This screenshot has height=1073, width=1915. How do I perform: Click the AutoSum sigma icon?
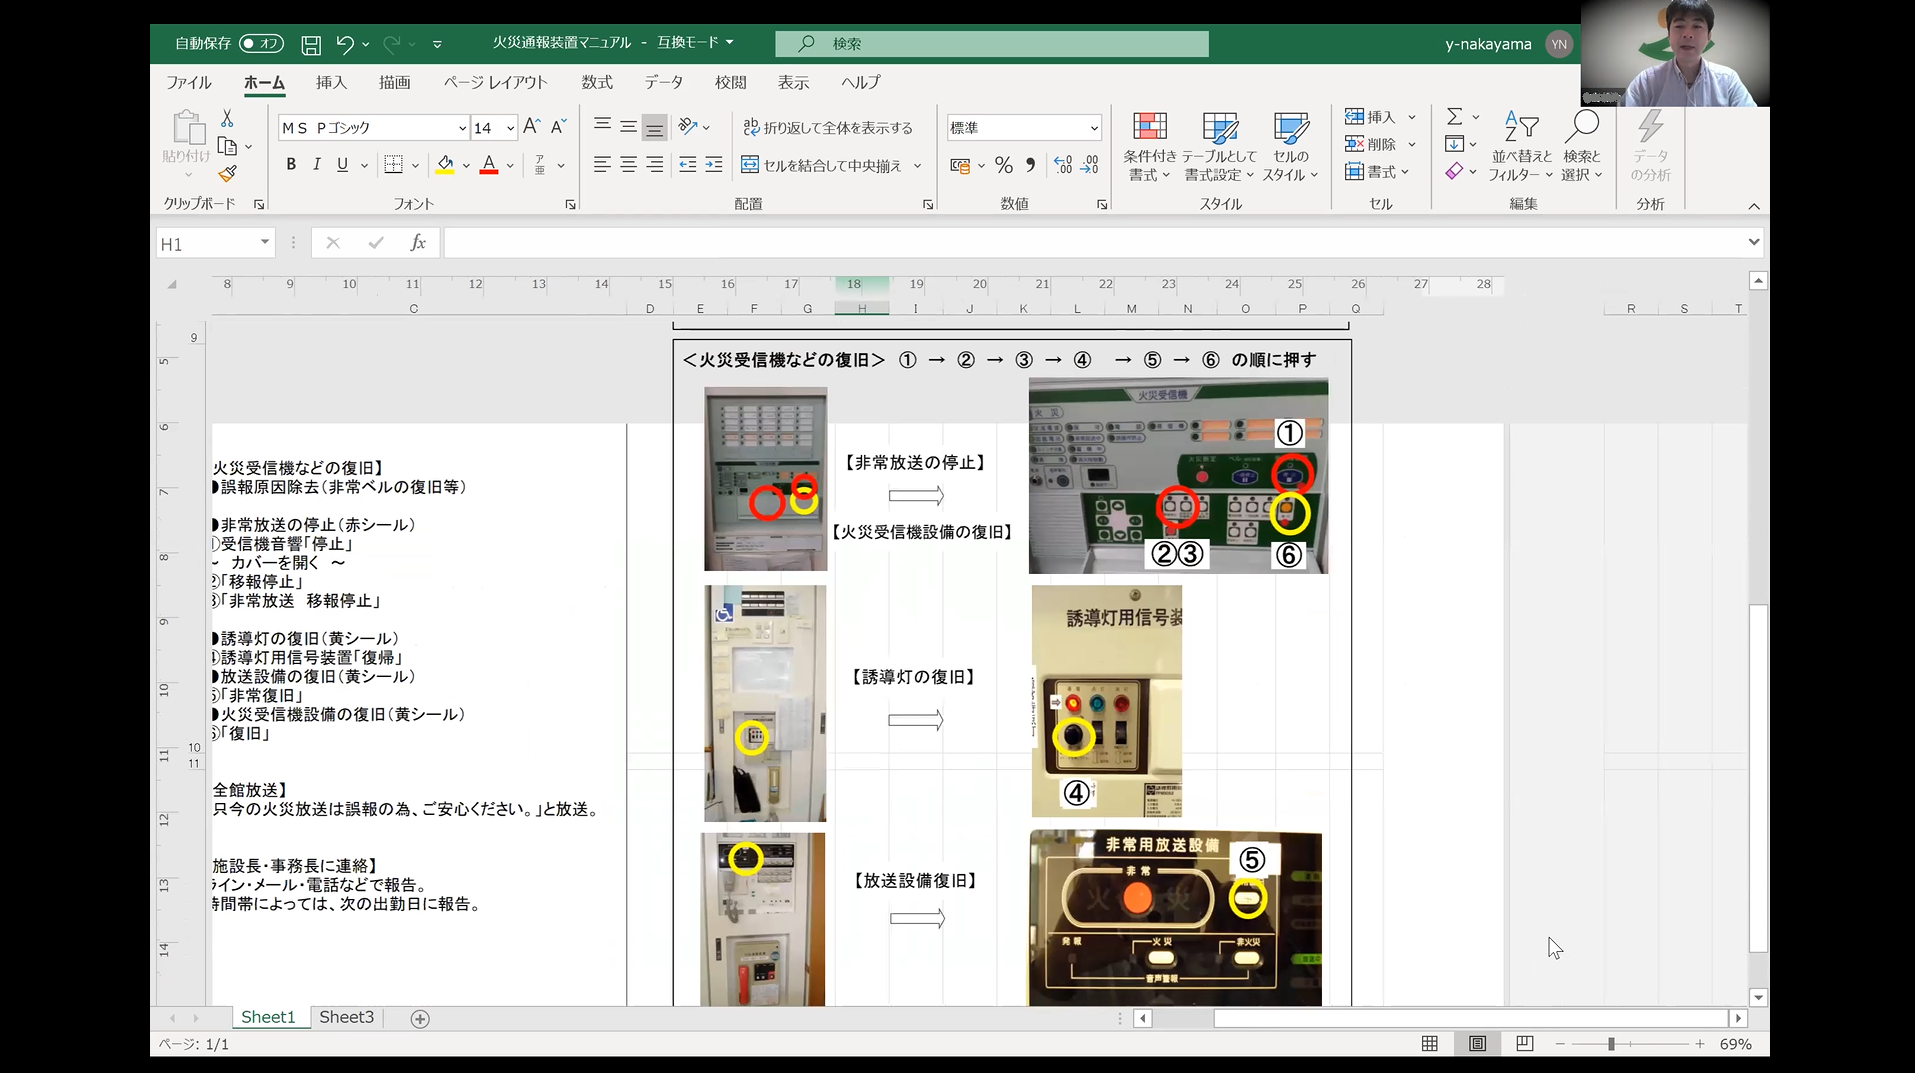pos(1455,117)
